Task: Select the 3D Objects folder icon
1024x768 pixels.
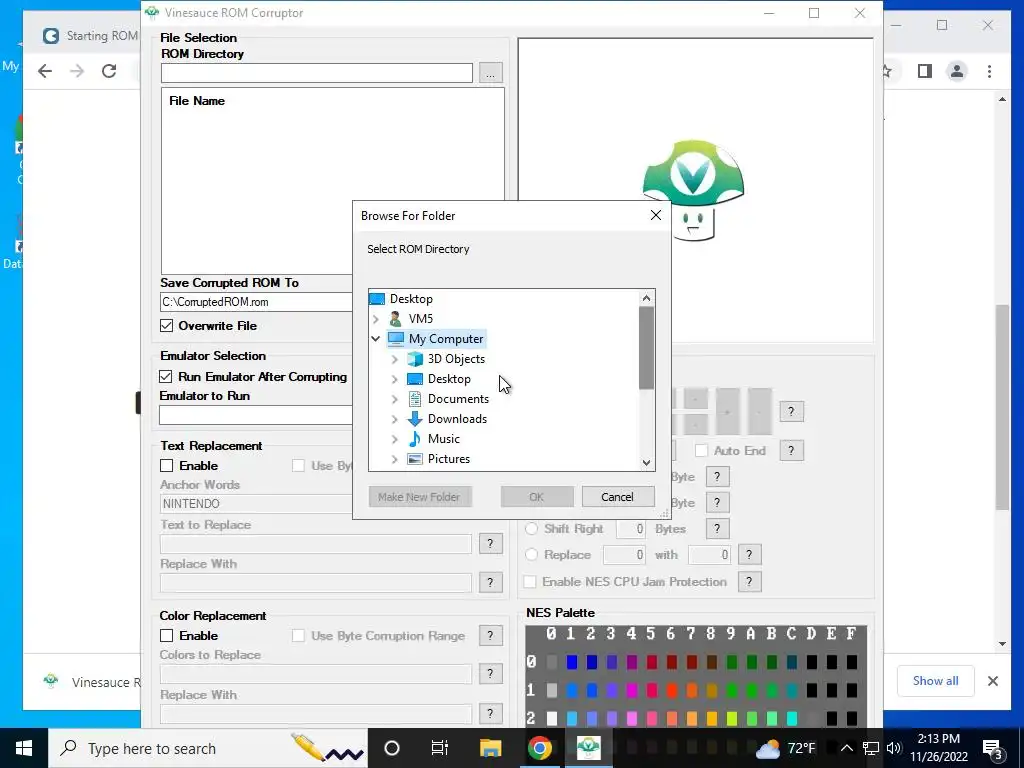Action: tap(415, 359)
